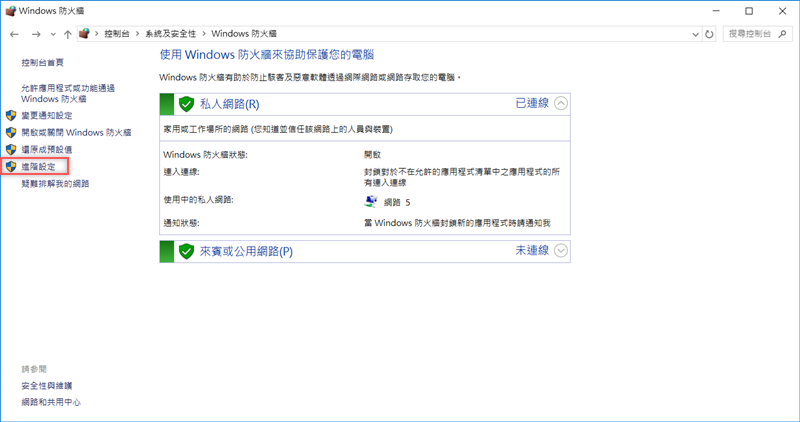
Task: Open 開啟或關閉 Windows 防火牆 link
Action: pyautogui.click(x=76, y=132)
